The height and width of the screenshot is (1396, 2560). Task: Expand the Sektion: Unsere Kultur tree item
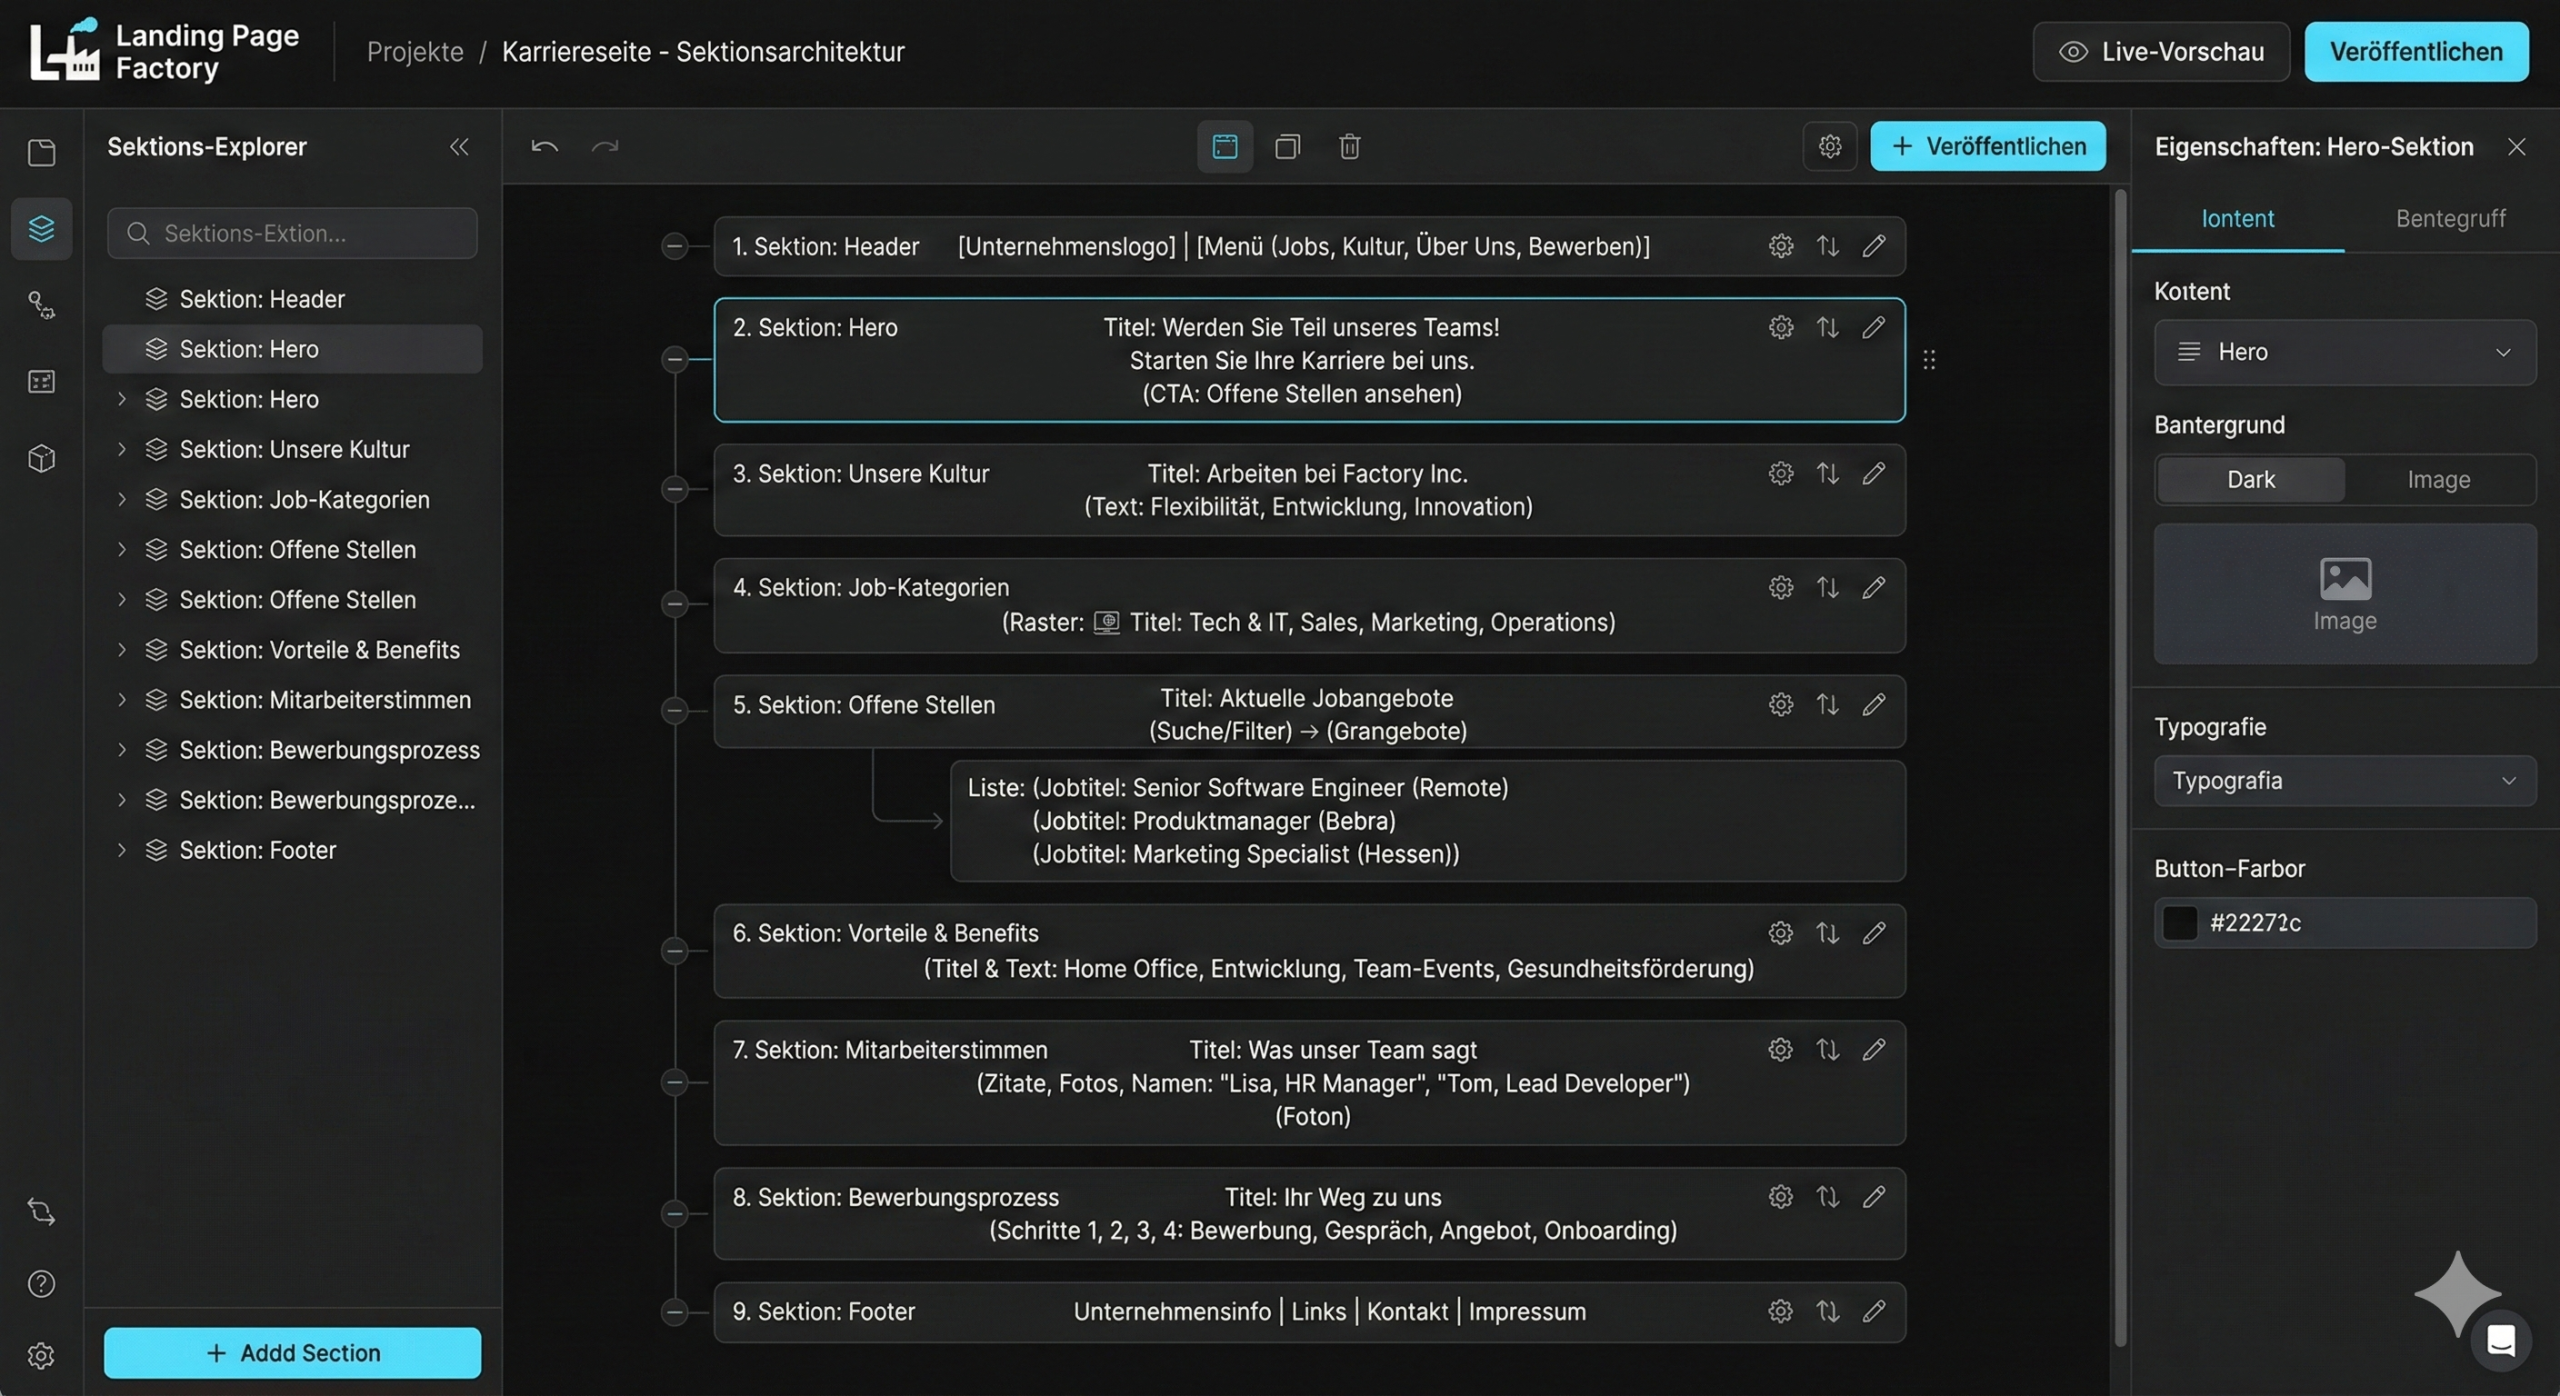tap(122, 449)
